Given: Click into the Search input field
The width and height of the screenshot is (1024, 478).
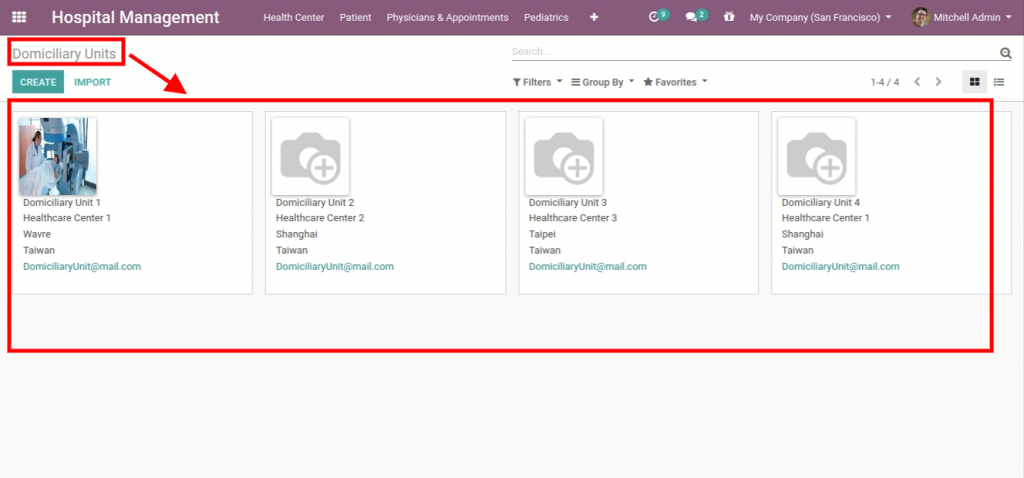Looking at the screenshot, I should 750,52.
